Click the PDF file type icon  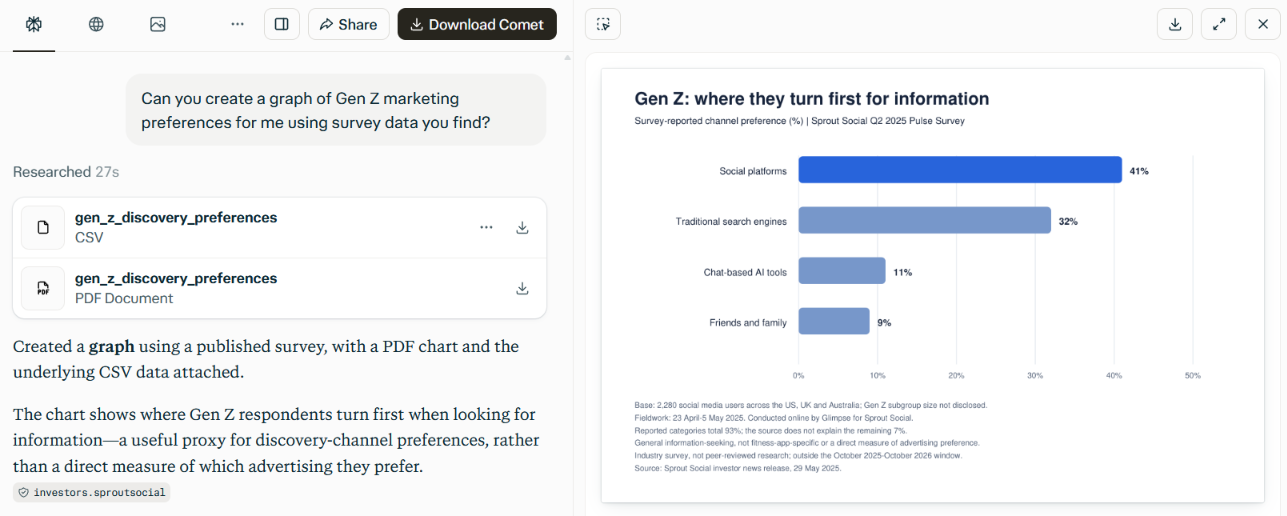tap(43, 288)
